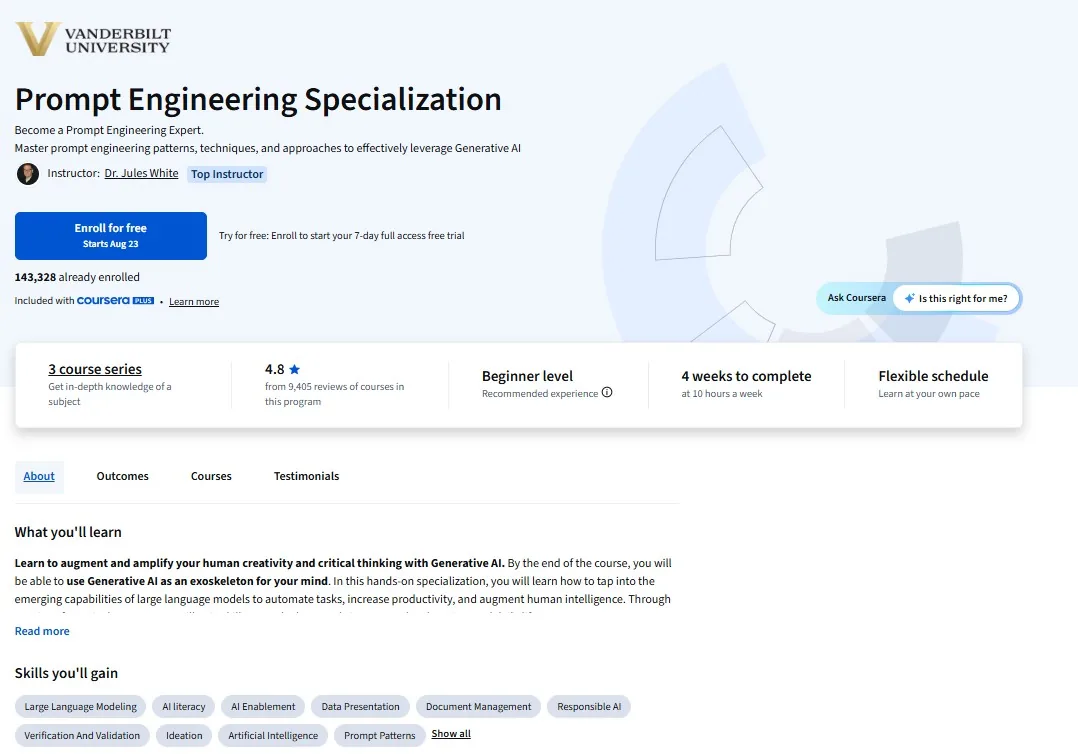Click Dr. Jules White's instructor avatar
Screen dimensions: 1078x754
(x=28, y=174)
